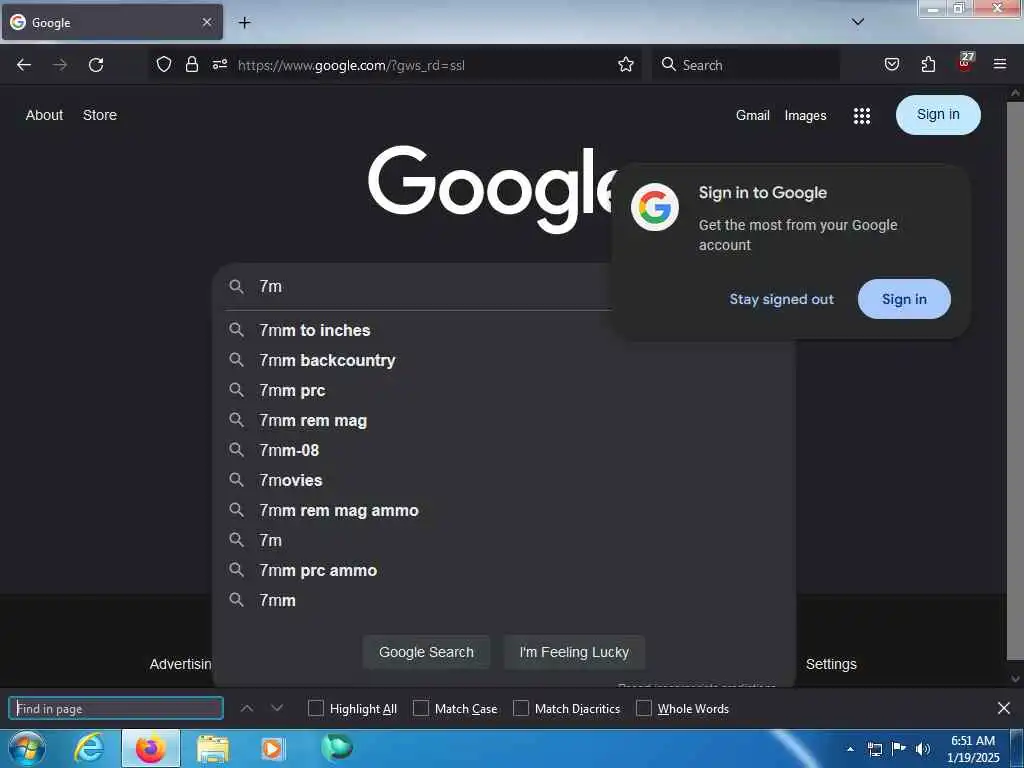The width and height of the screenshot is (1024, 768).
Task: Click the network tray icon
Action: [875, 749]
